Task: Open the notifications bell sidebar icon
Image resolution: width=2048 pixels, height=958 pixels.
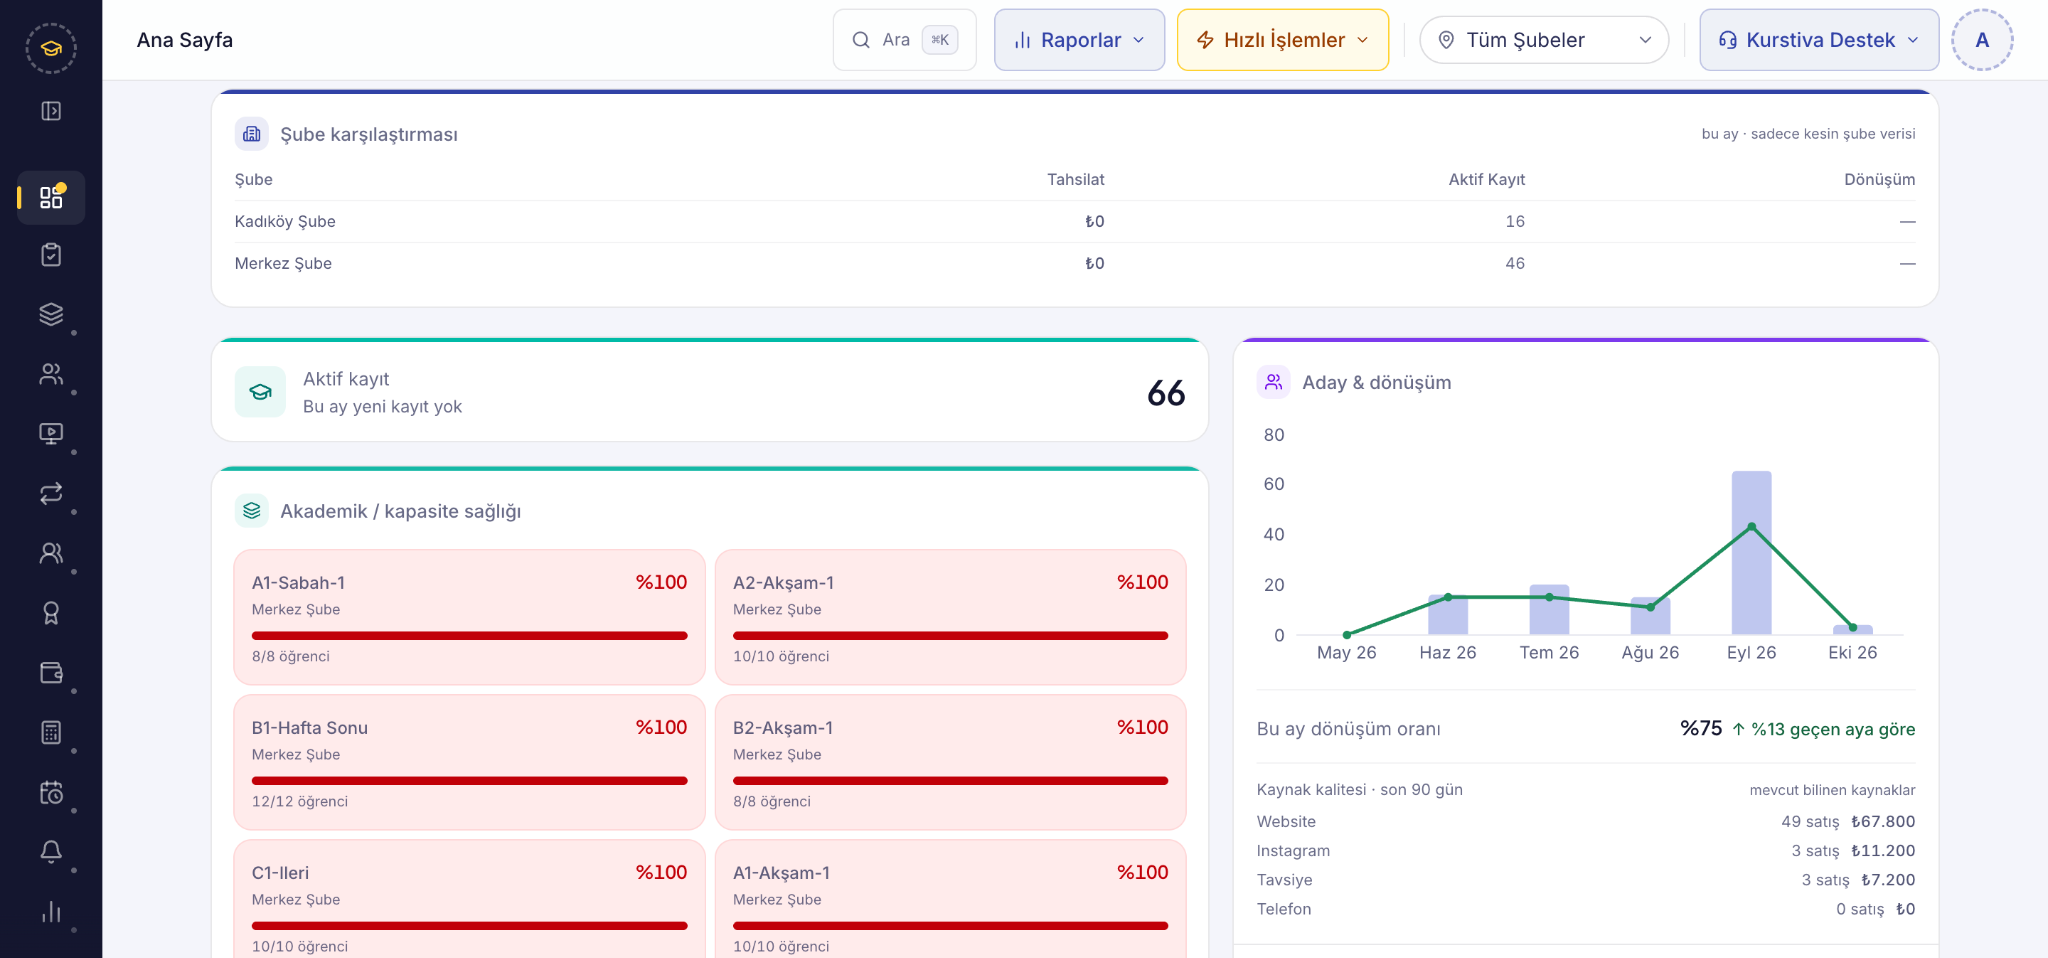Action: tap(51, 852)
